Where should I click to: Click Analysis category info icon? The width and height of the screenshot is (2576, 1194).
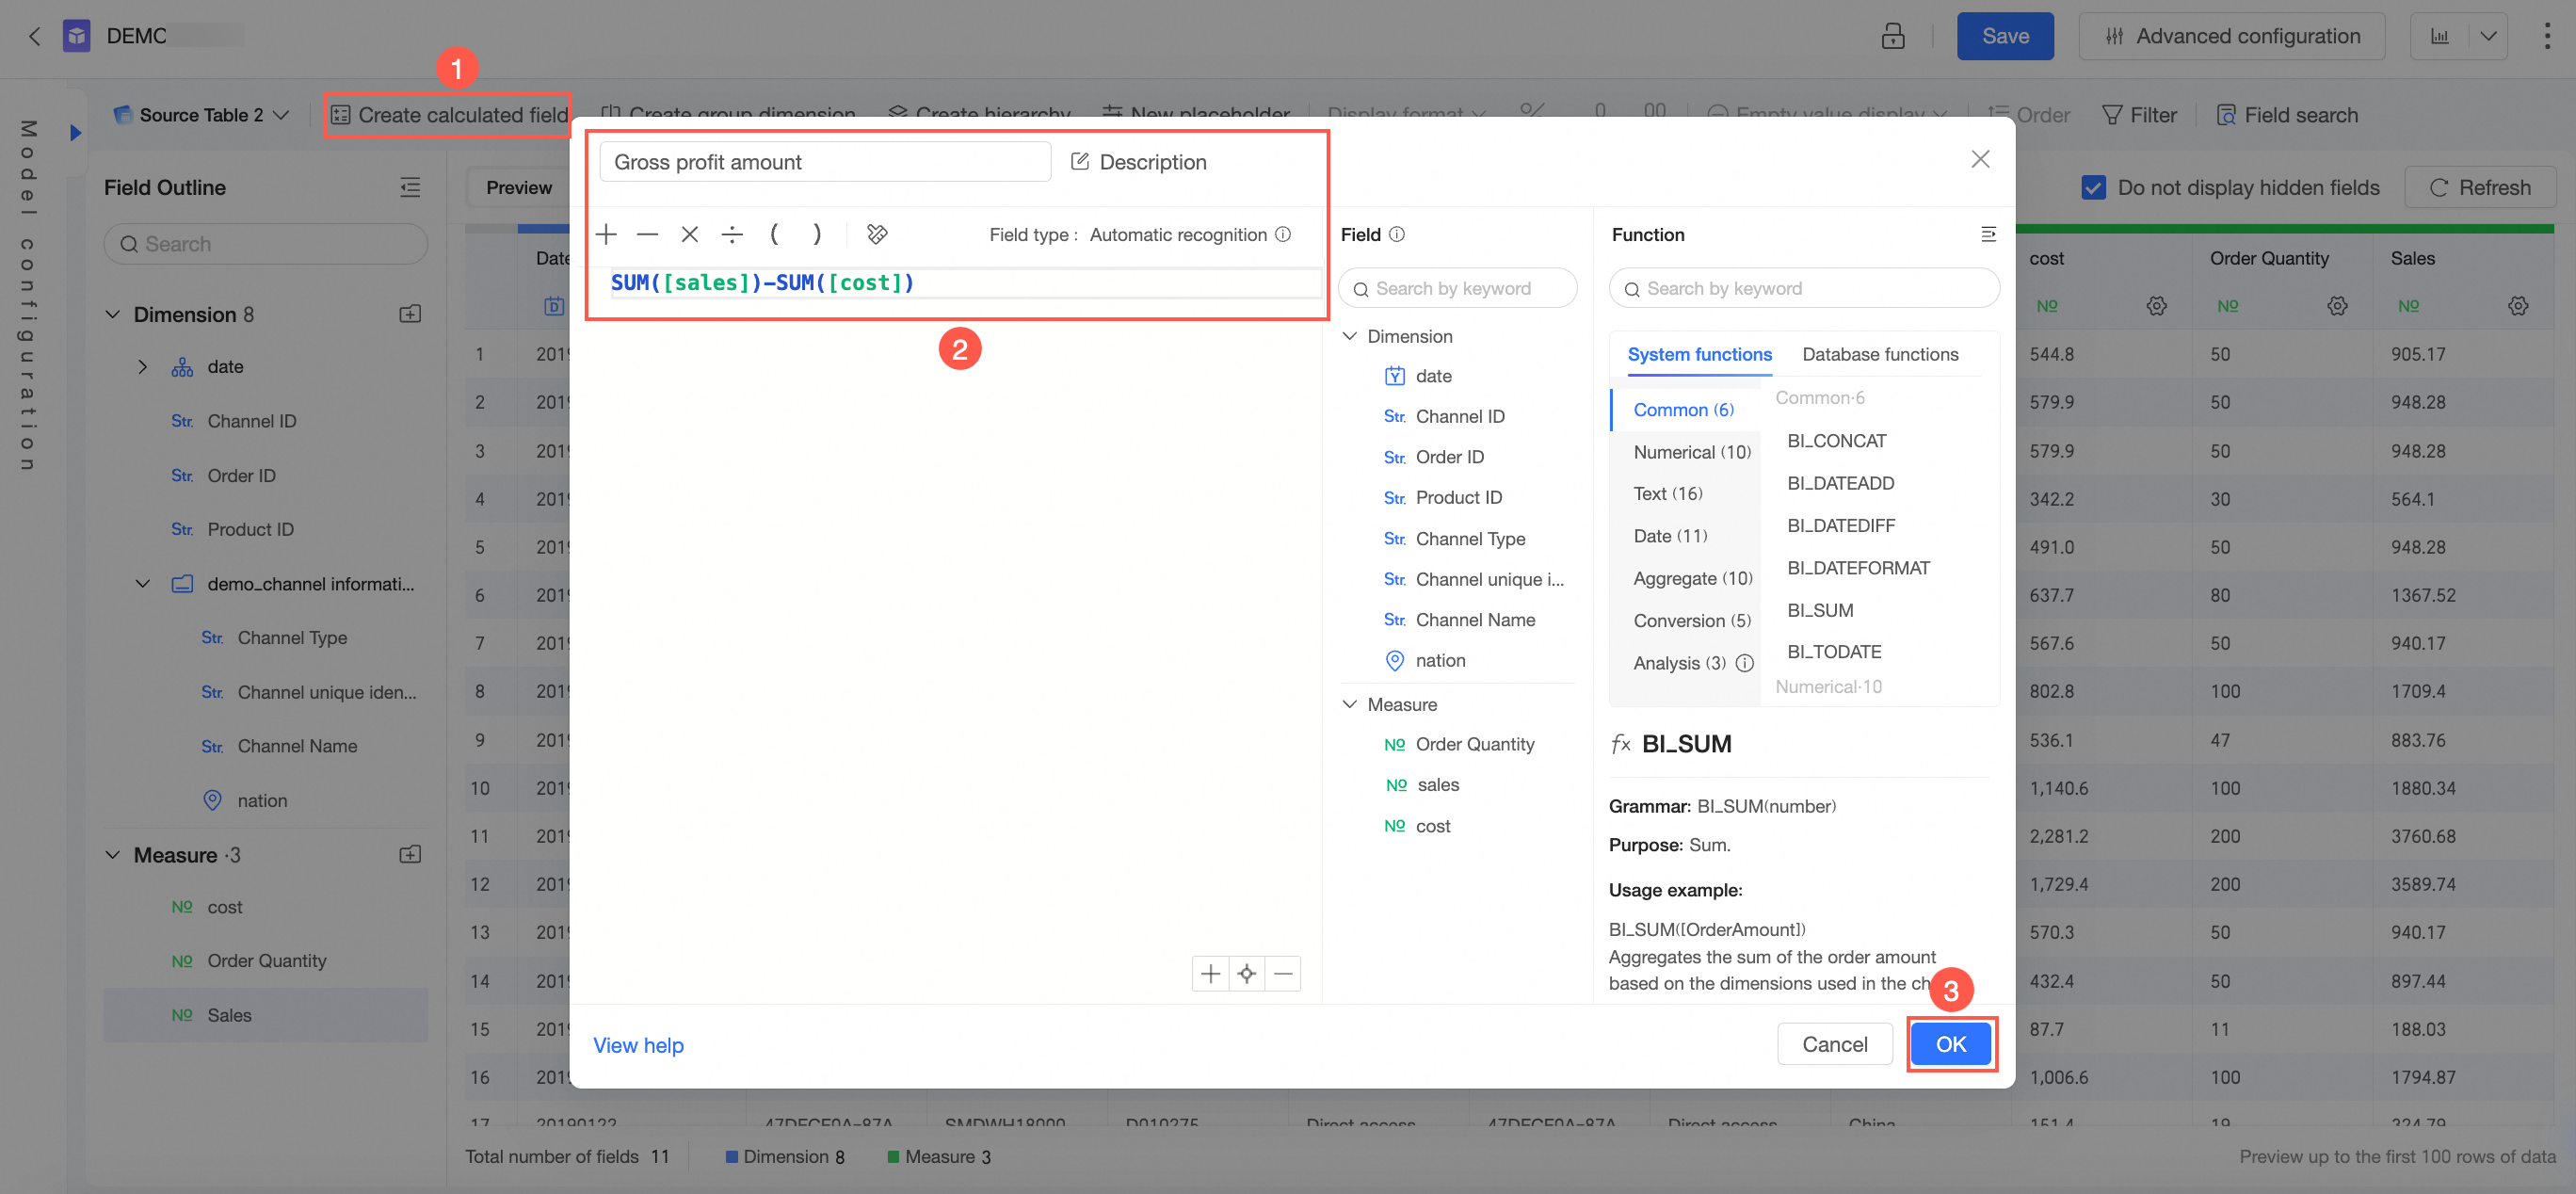click(1744, 663)
